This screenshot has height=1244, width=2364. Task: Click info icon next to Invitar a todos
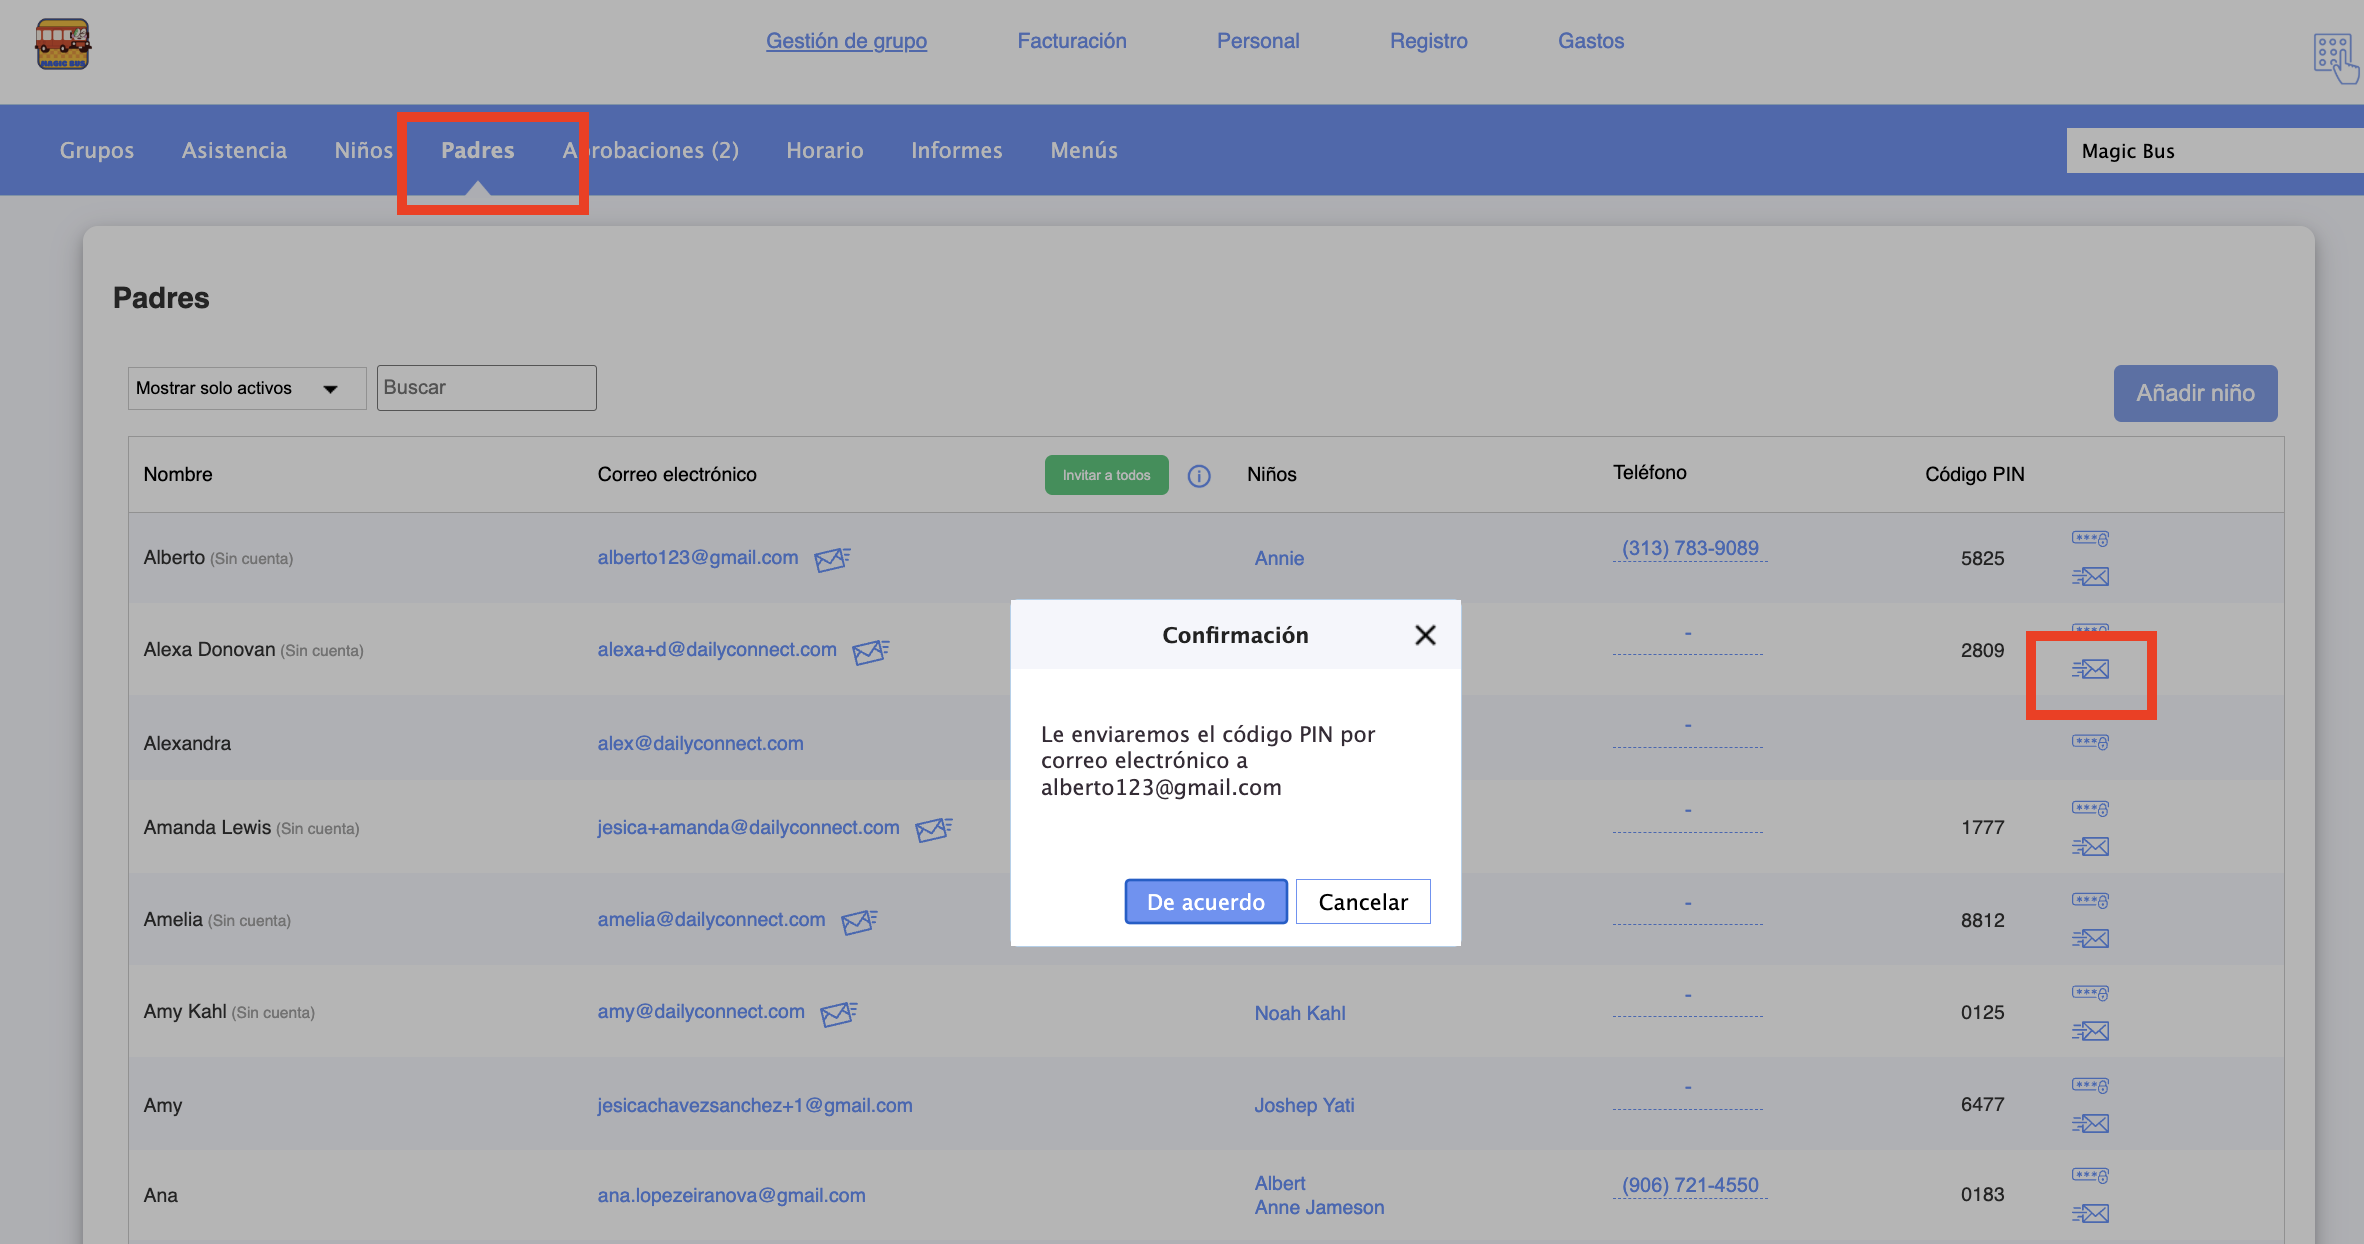(1199, 476)
